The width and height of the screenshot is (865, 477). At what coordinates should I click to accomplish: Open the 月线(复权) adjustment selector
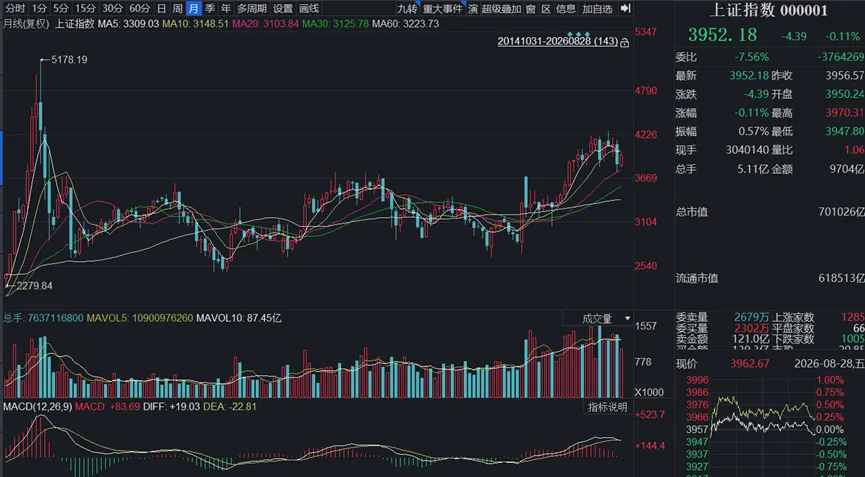click(x=26, y=24)
